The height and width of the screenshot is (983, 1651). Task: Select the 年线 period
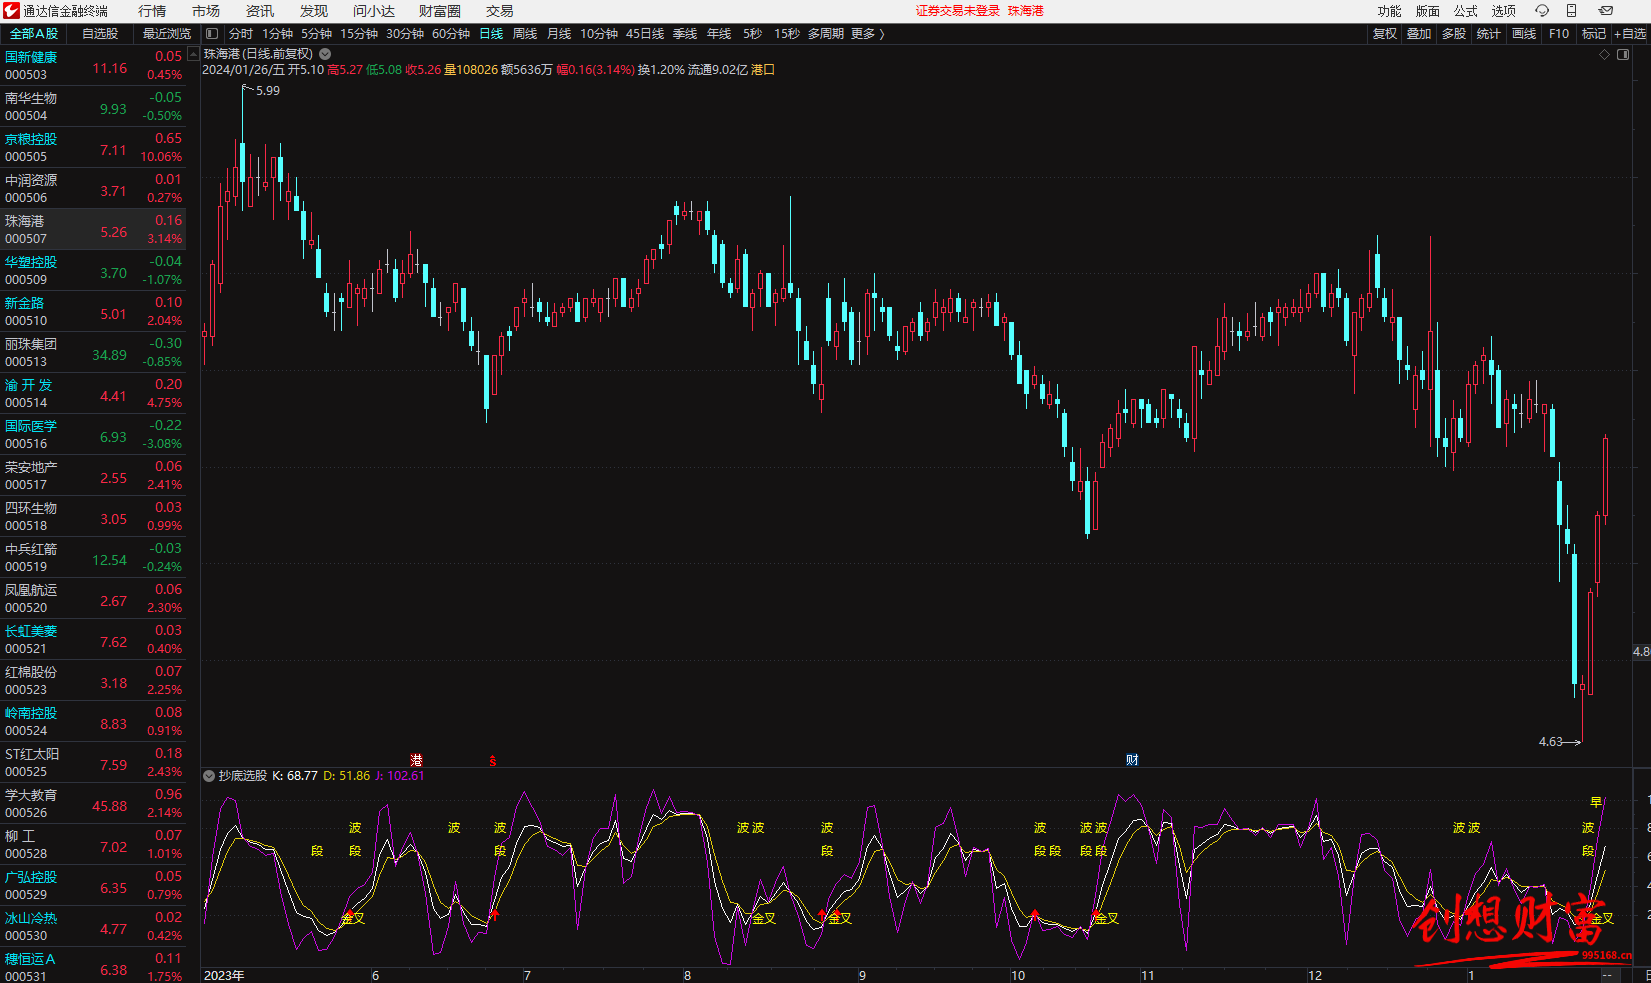(x=719, y=34)
